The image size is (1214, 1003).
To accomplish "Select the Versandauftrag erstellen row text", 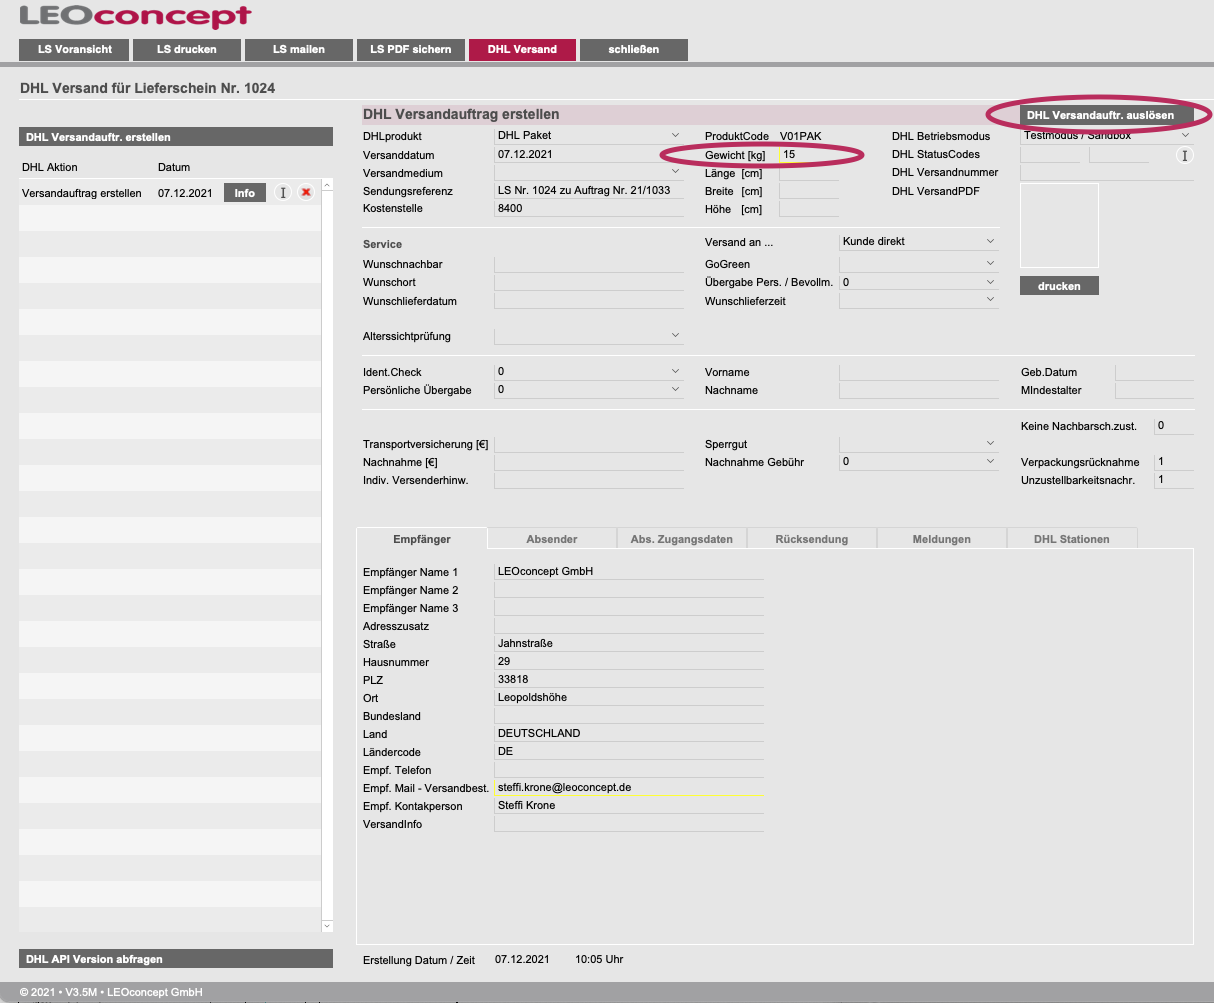I will 82,193.
